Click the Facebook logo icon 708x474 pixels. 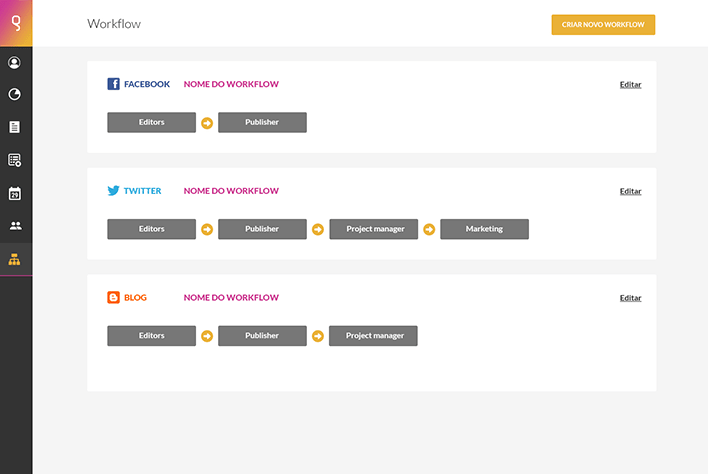click(x=113, y=84)
